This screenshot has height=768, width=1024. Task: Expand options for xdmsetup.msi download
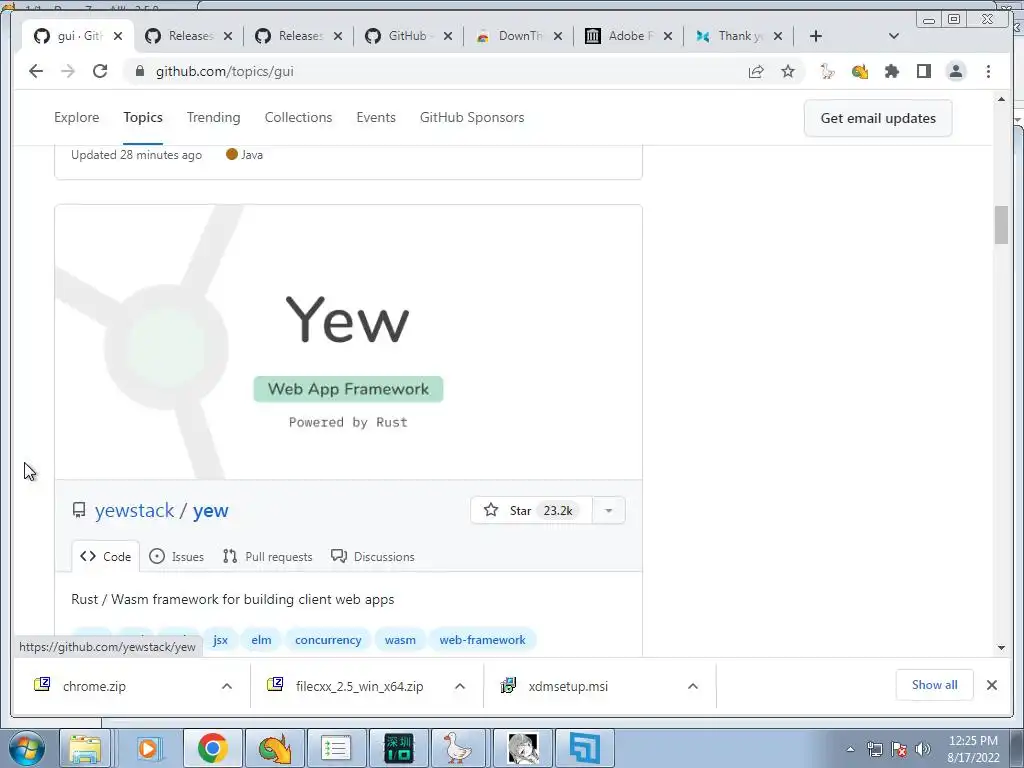pyautogui.click(x=693, y=686)
